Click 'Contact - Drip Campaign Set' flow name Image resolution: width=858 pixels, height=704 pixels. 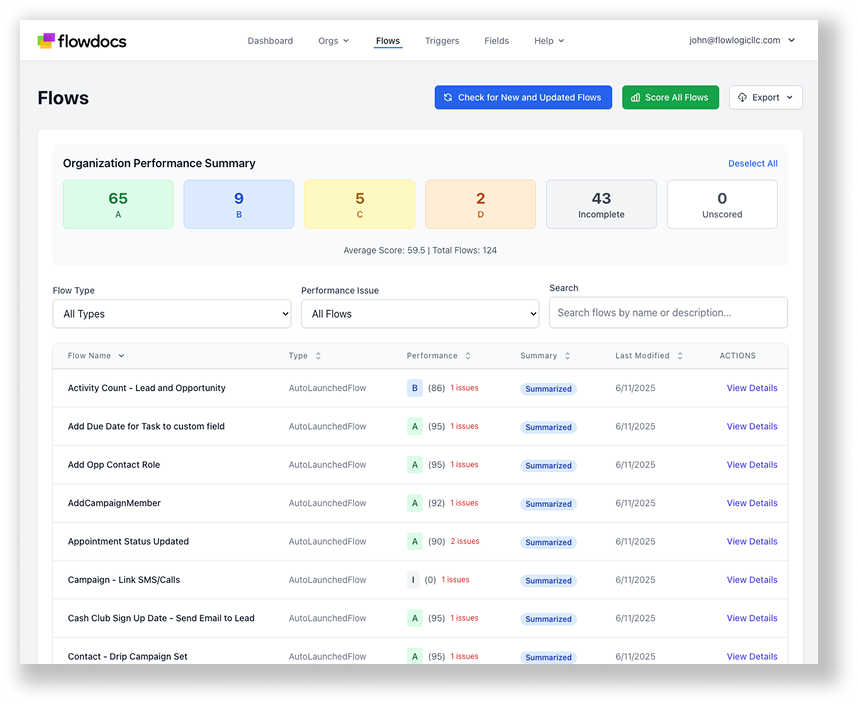127,656
